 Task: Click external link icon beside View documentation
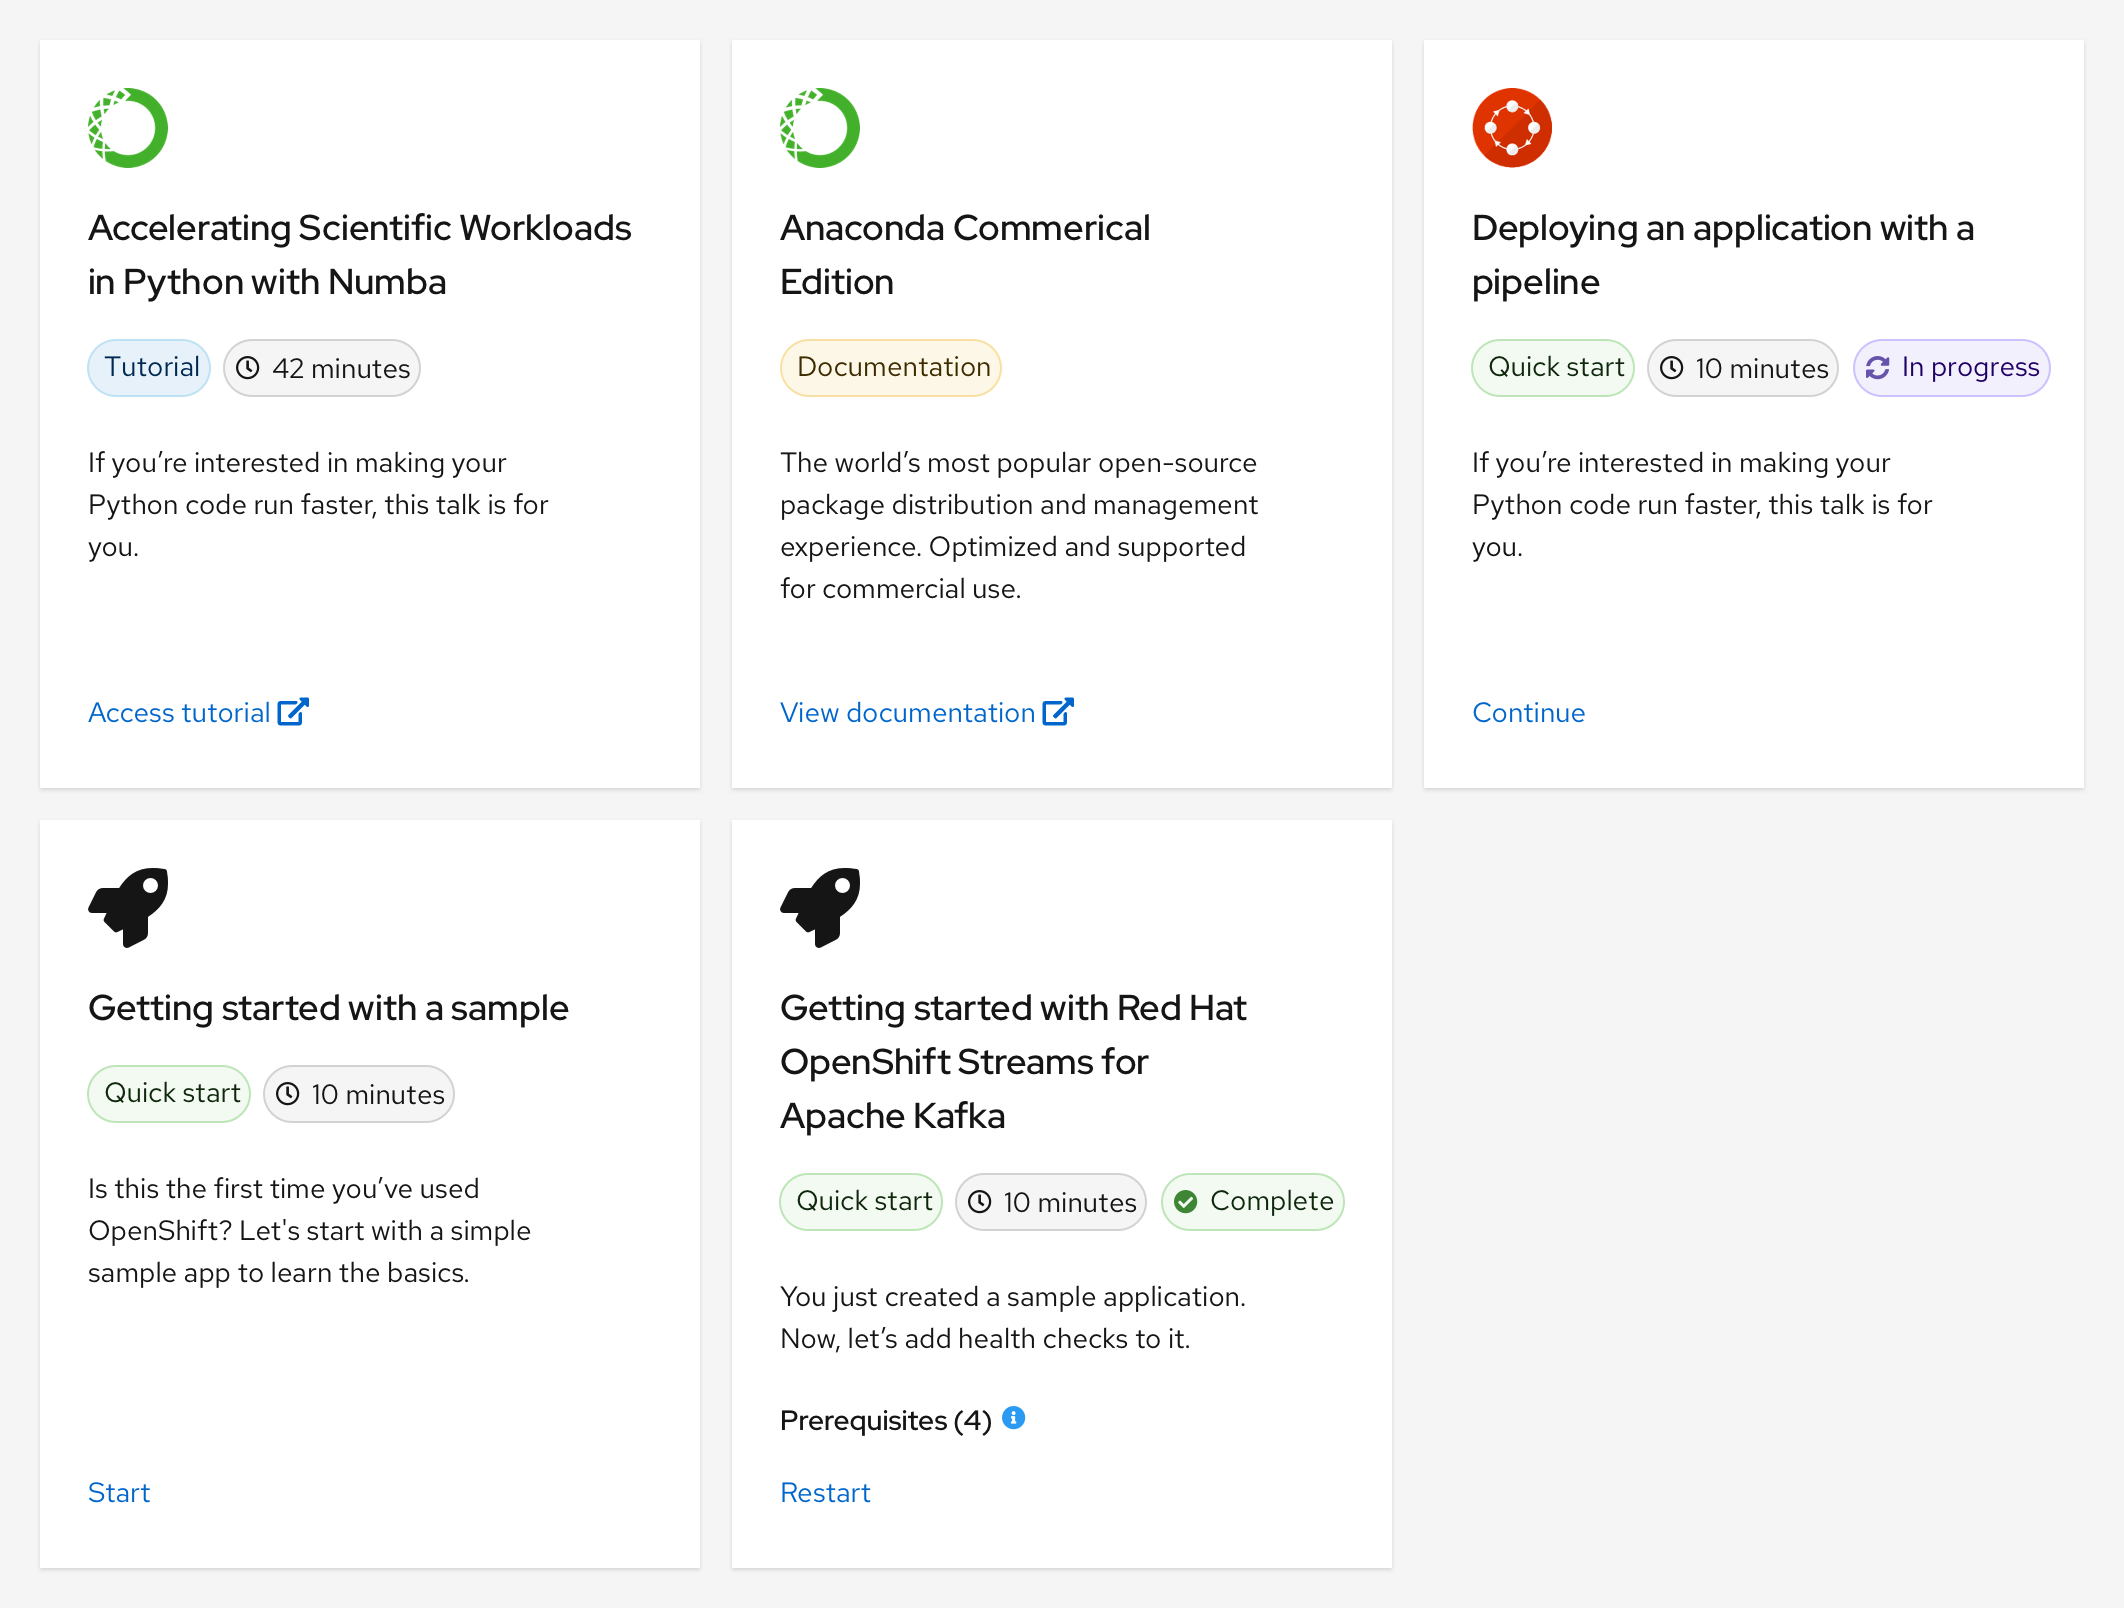click(1058, 711)
